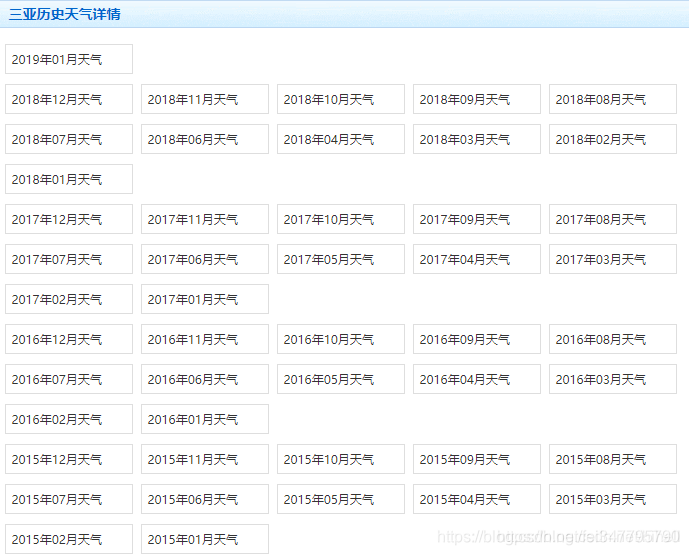This screenshot has width=689, height=555.
Task: Open the 2015年02月天气 link
Action: click(69, 539)
